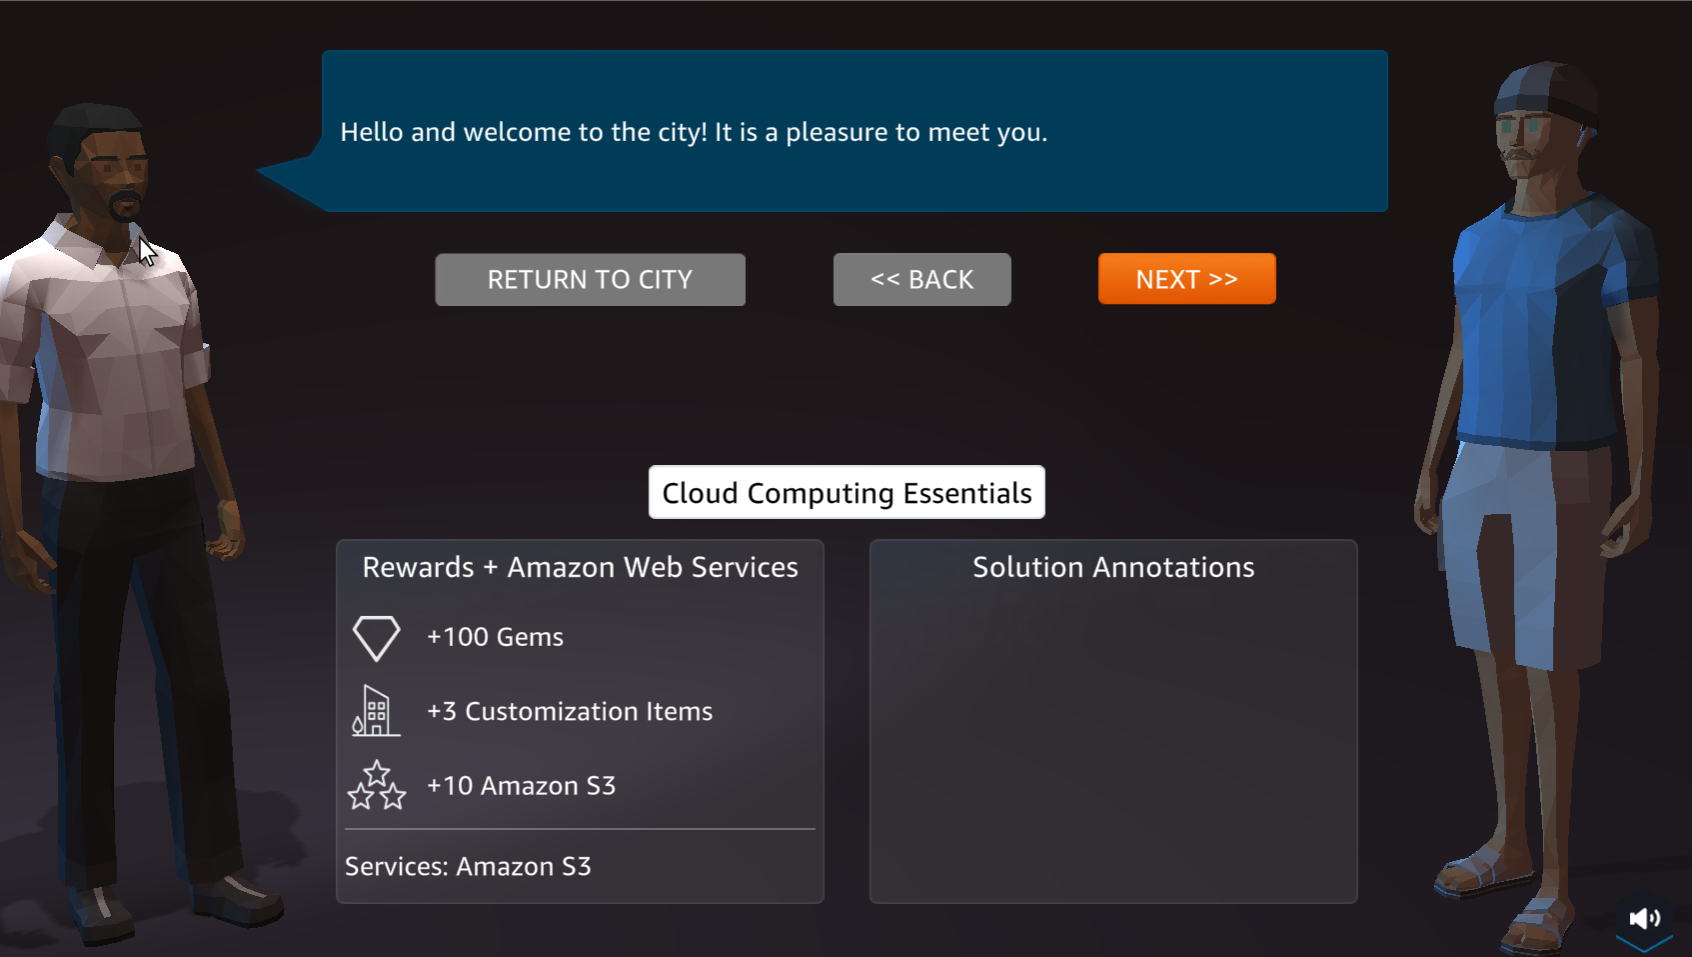Image resolution: width=1692 pixels, height=957 pixels.
Task: Click the << BACK button
Action: tap(922, 279)
